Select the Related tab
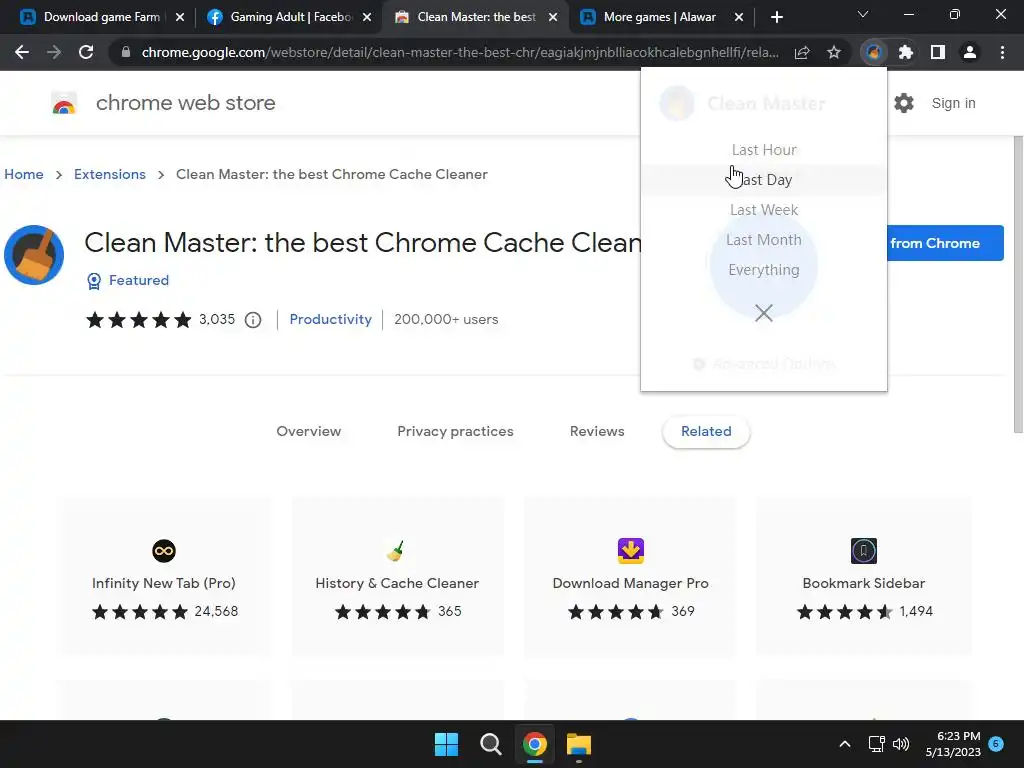Viewport: 1024px width, 768px height. (706, 432)
